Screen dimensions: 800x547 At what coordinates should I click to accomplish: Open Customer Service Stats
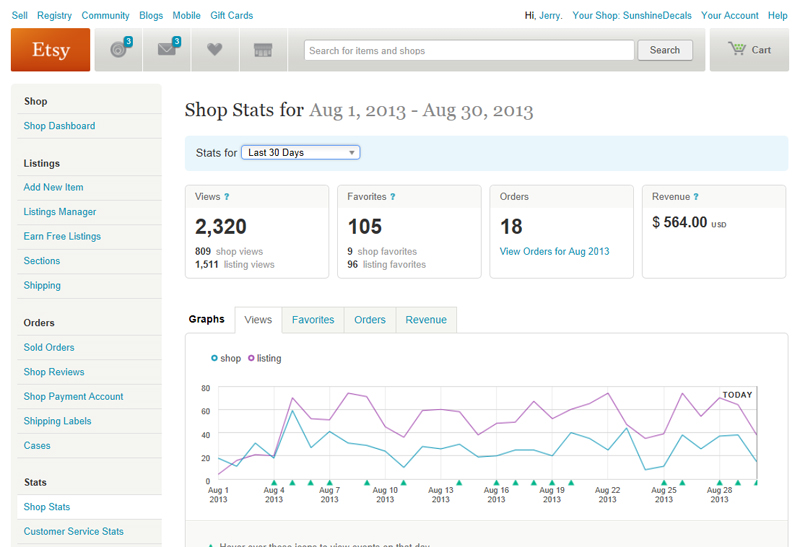(73, 531)
